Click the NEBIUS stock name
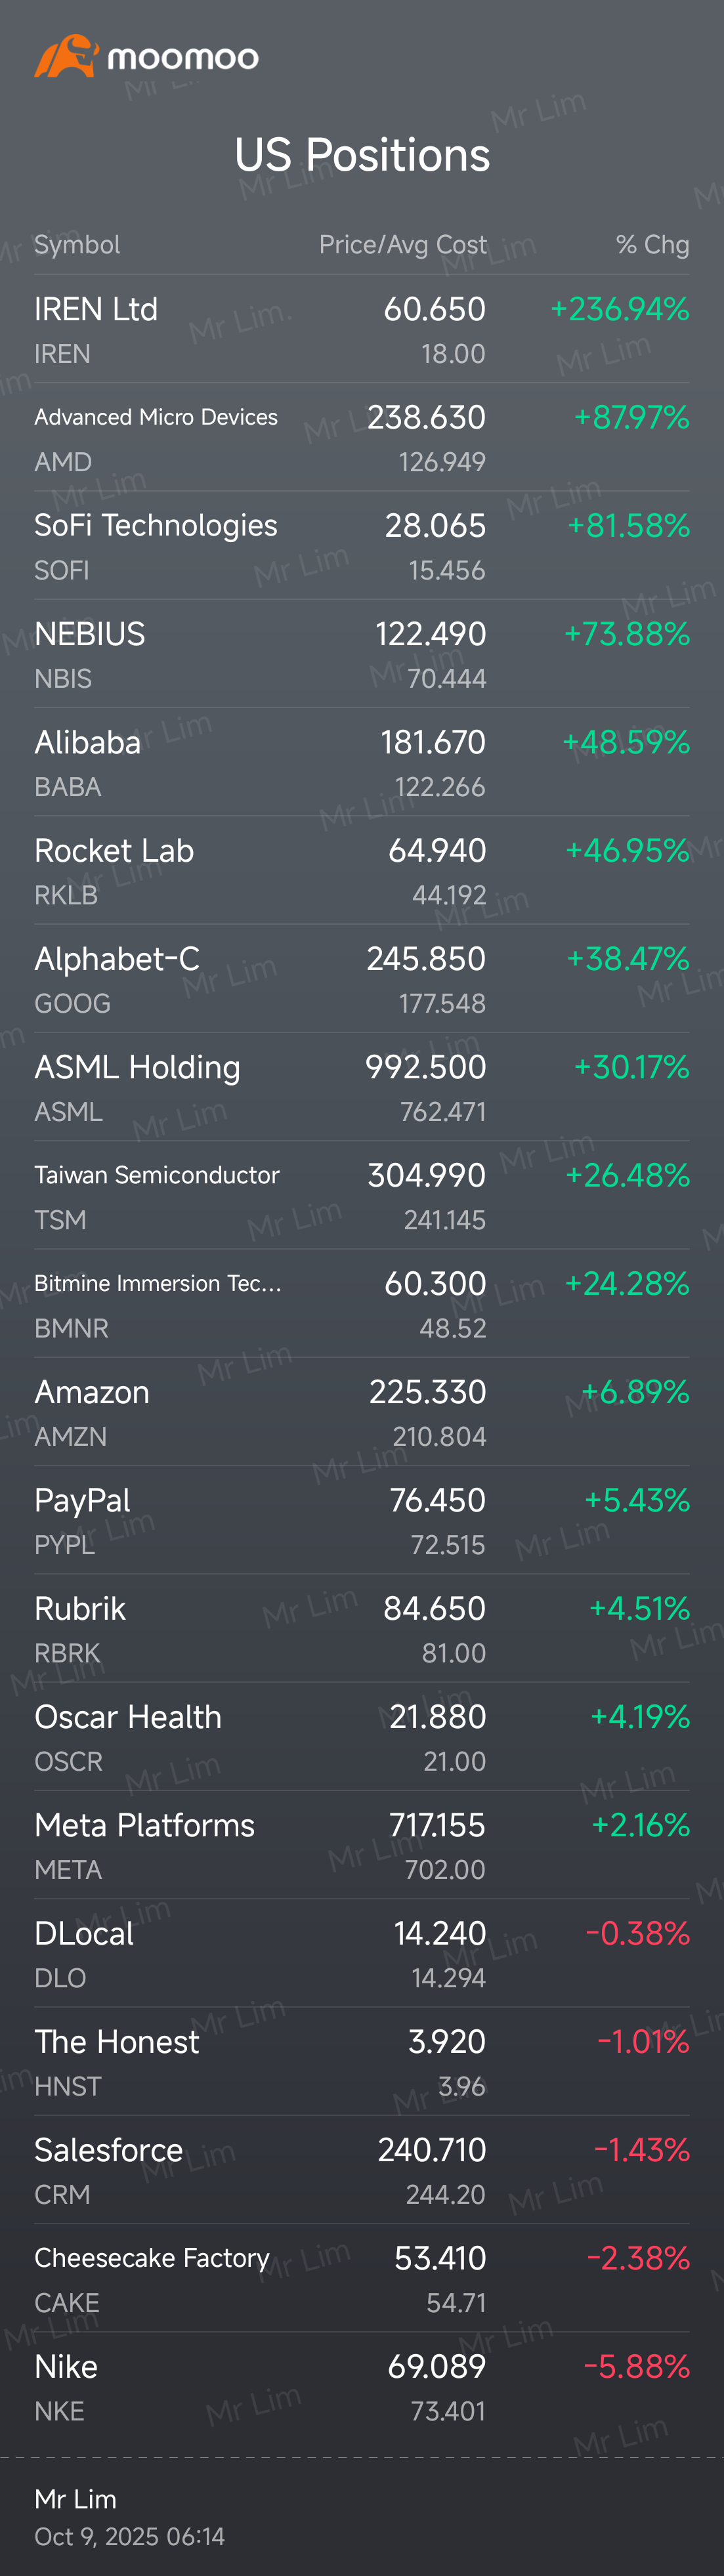 90,634
